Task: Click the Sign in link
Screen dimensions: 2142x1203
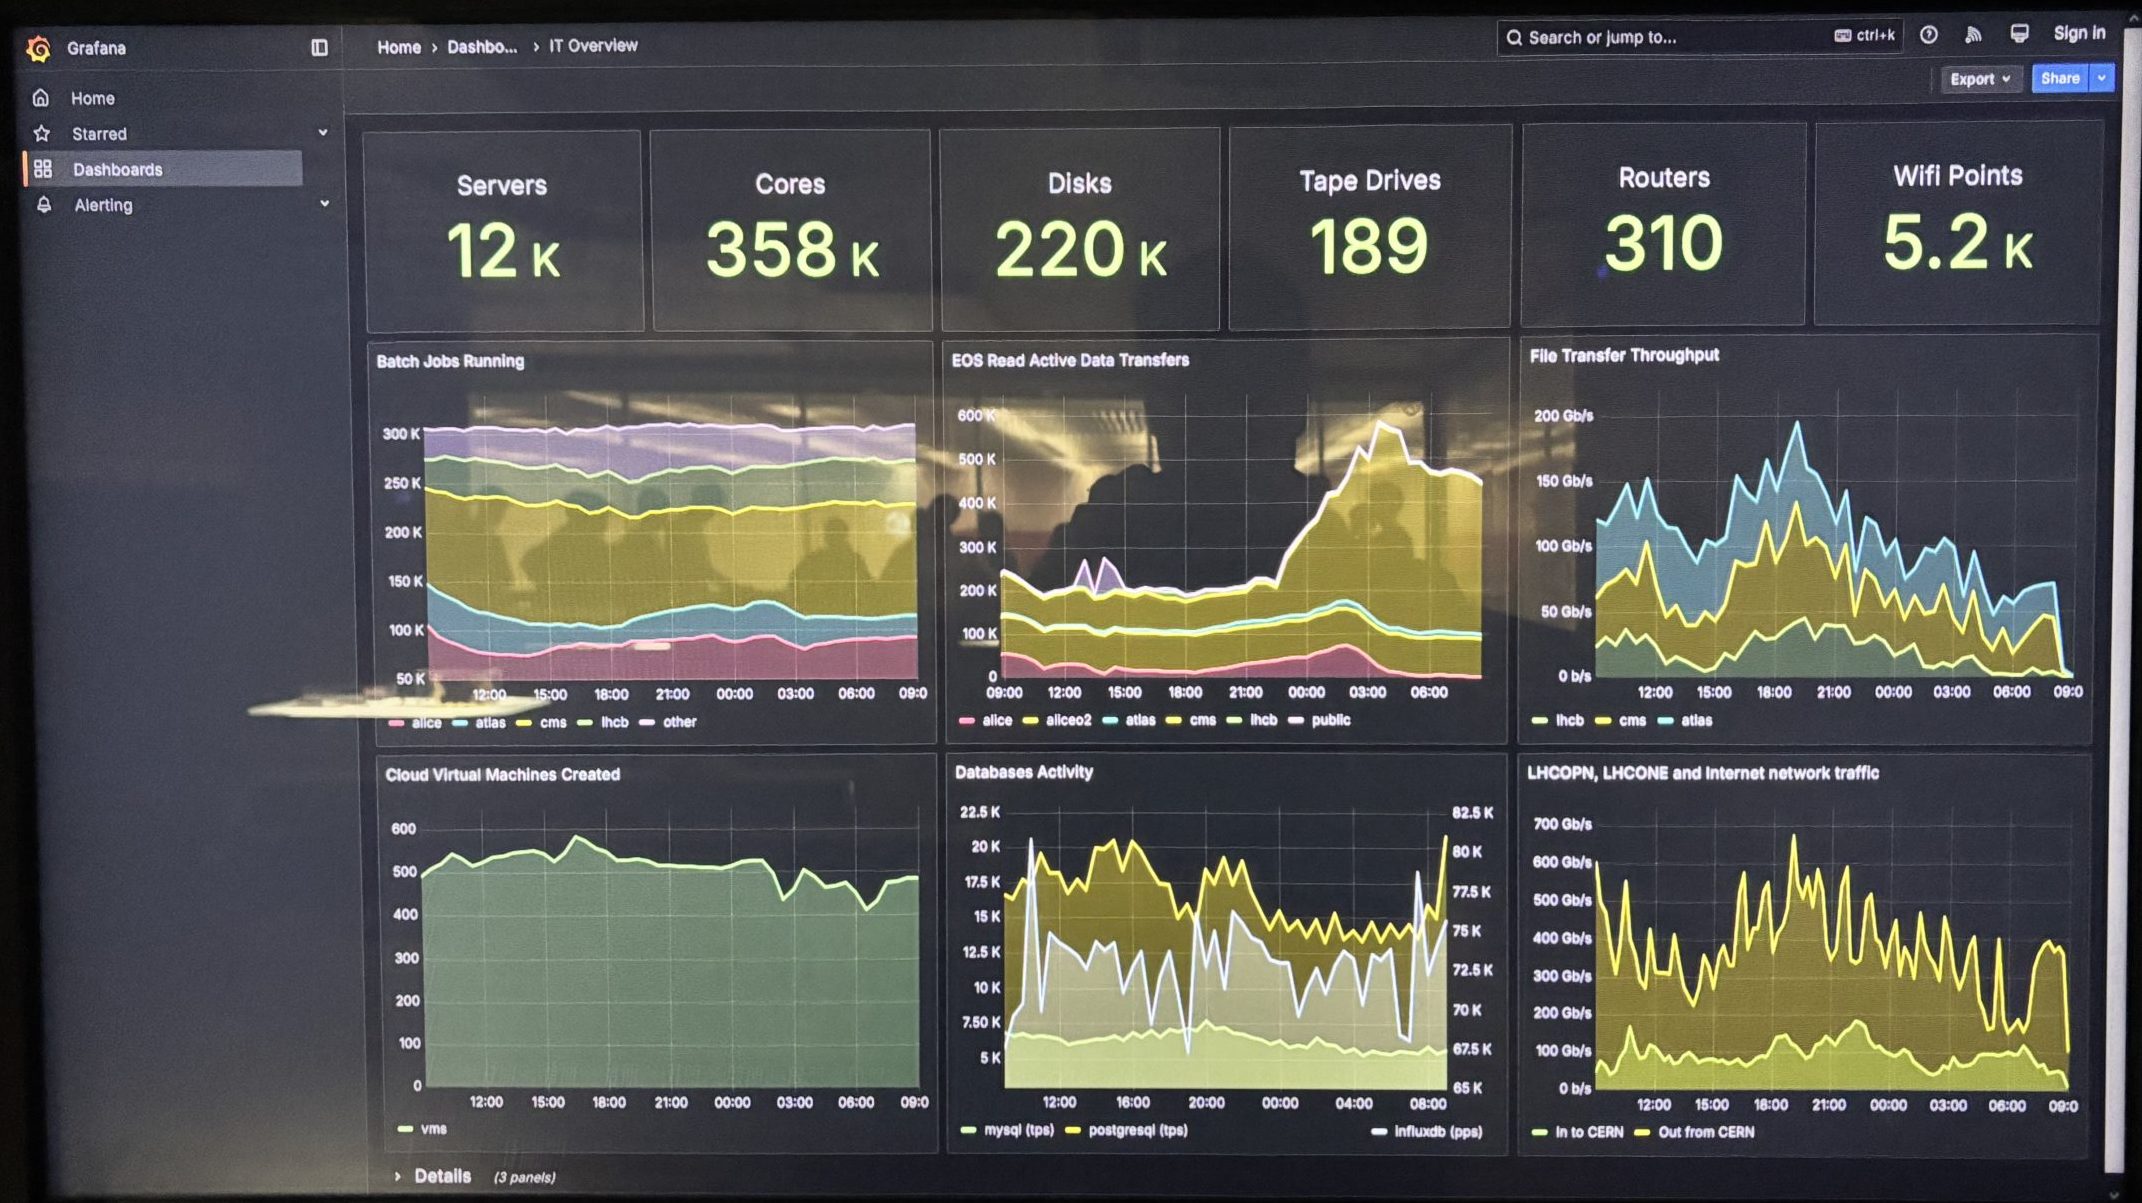Action: (2079, 33)
